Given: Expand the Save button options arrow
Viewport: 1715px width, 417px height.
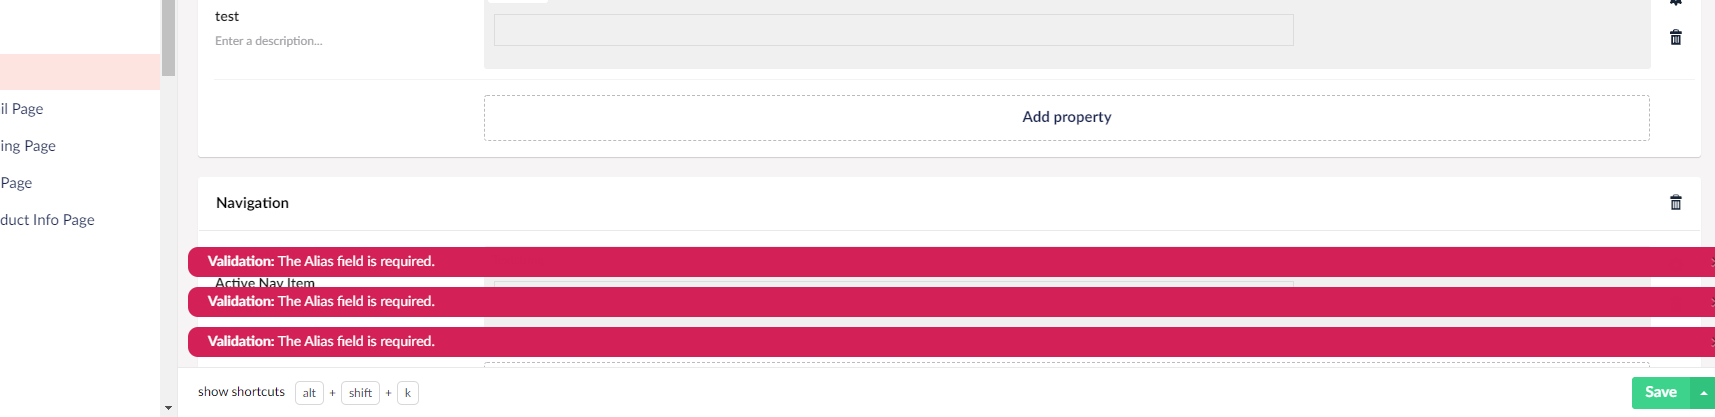Looking at the screenshot, I should 1703,393.
